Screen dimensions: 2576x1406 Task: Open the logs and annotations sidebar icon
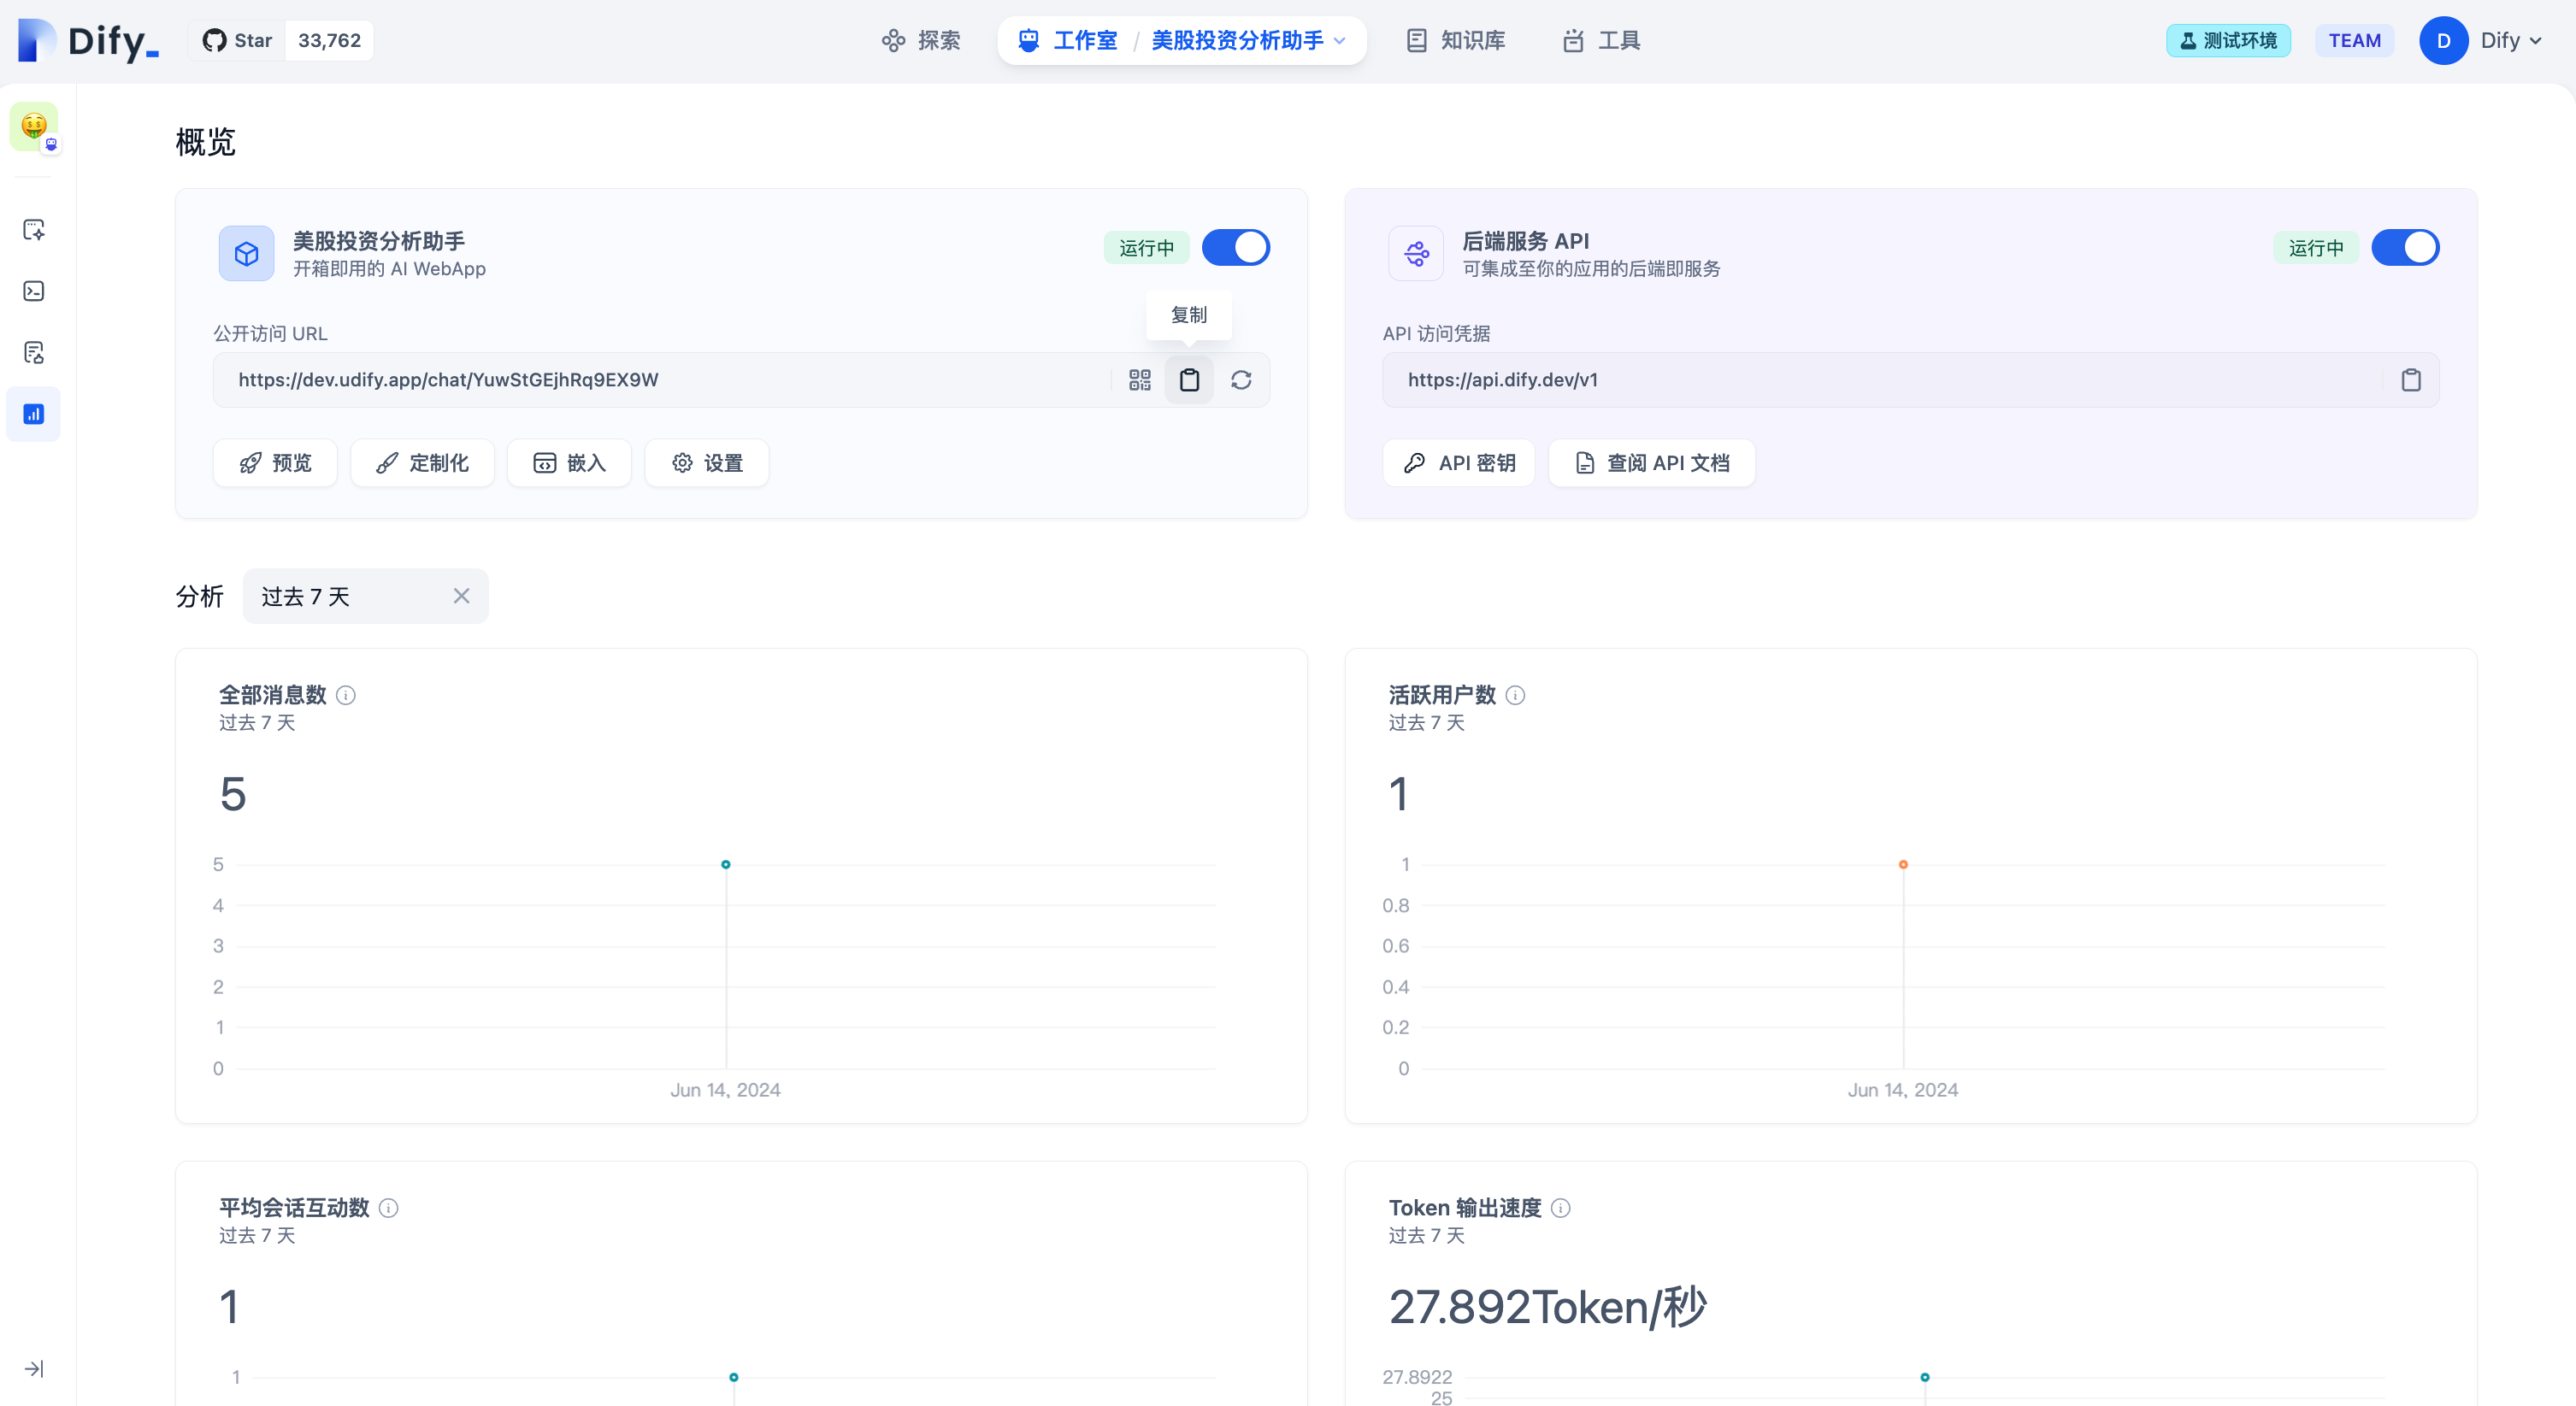34,352
